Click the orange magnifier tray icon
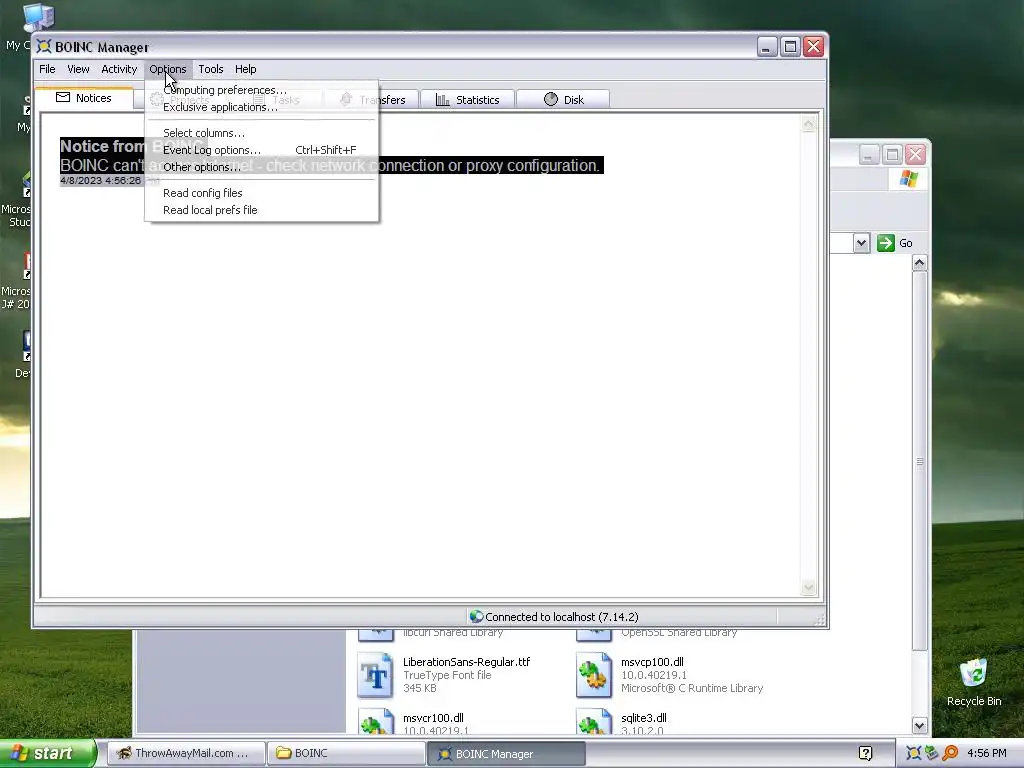Image resolution: width=1024 pixels, height=768 pixels. click(950, 753)
